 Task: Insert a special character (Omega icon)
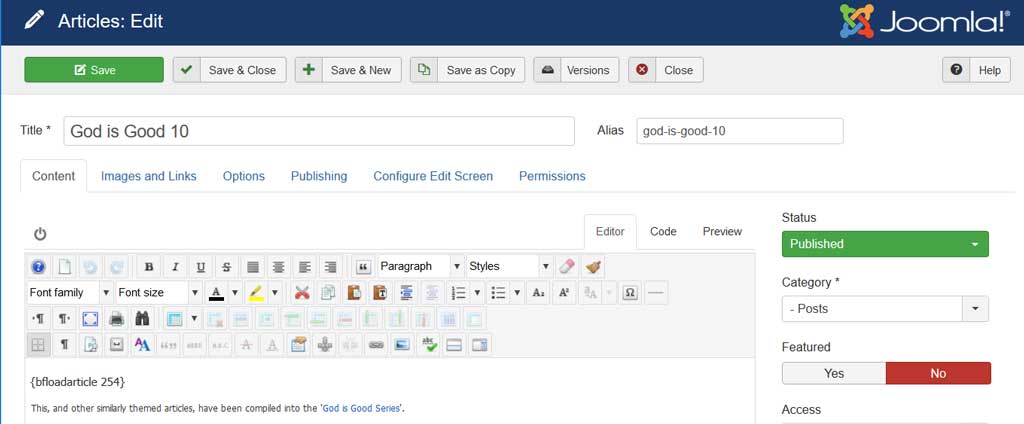[630, 293]
